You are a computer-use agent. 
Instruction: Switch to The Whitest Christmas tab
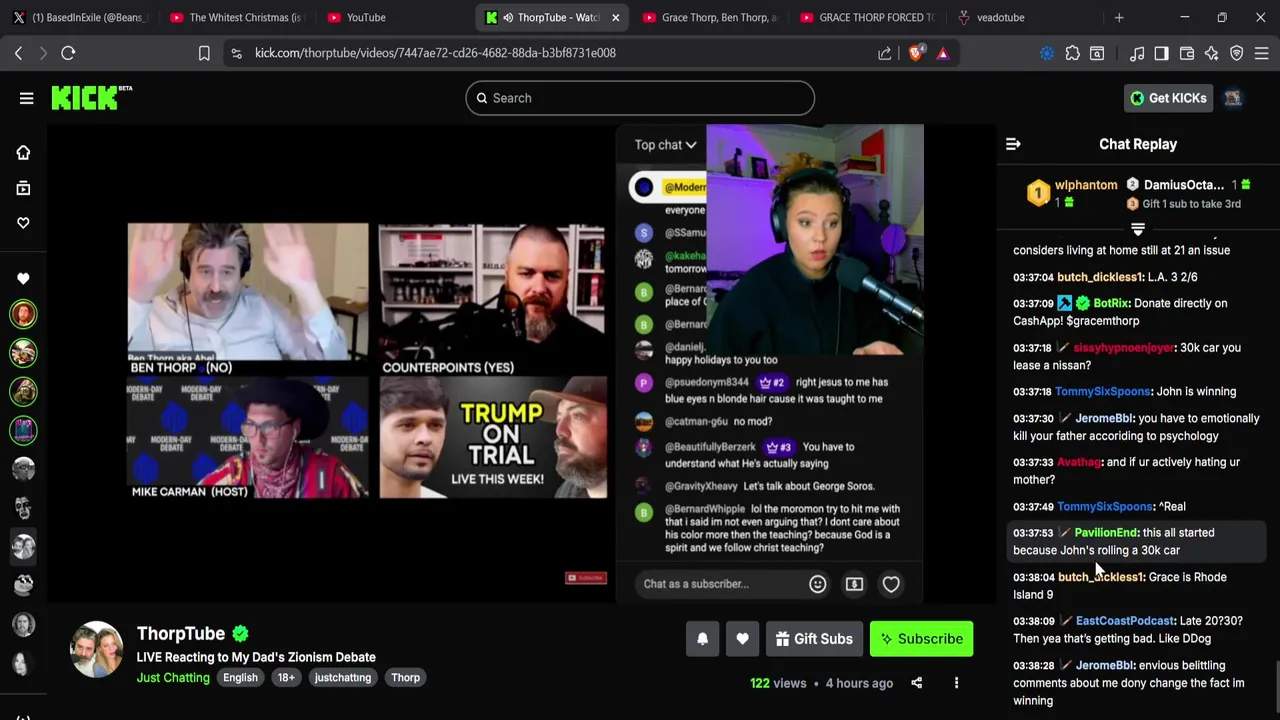pos(236,17)
